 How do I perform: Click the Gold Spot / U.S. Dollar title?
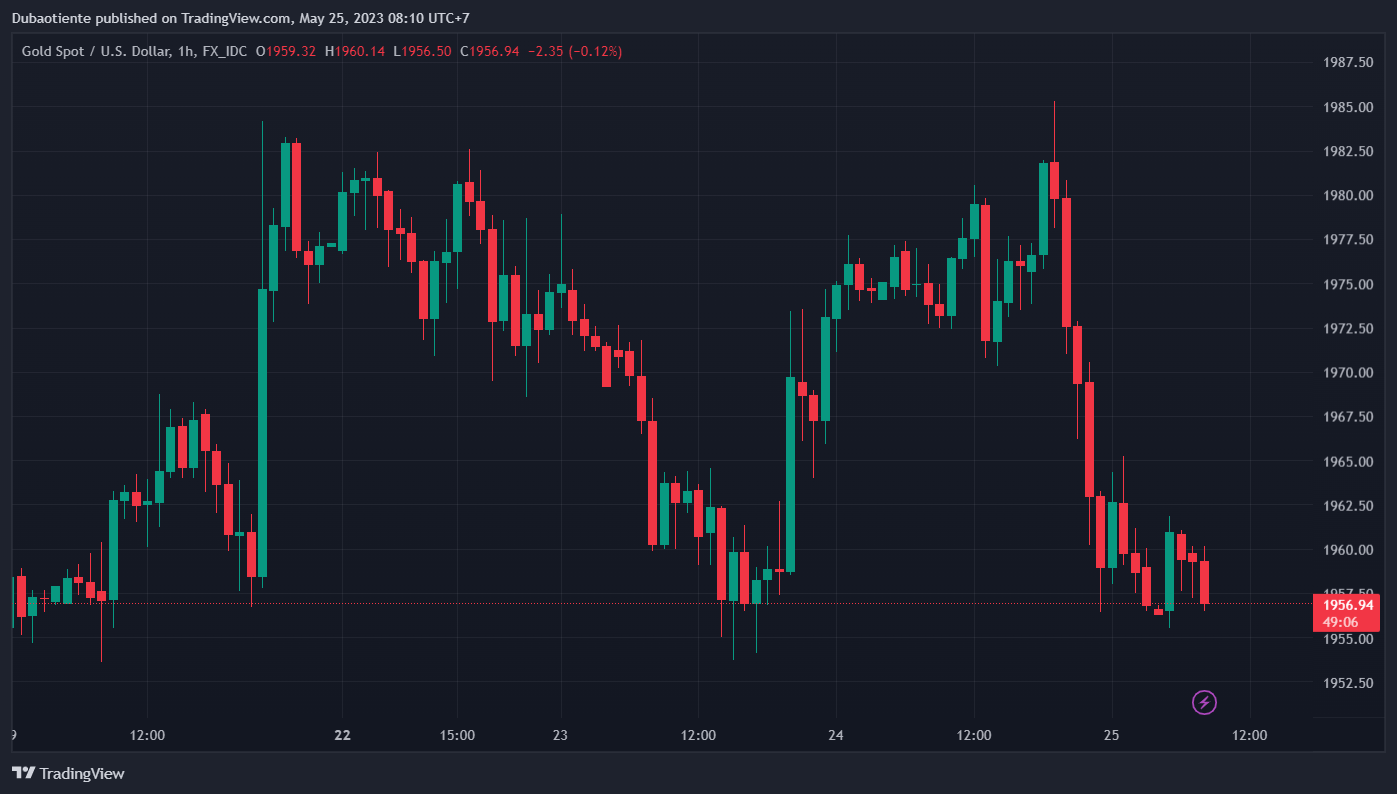96,51
